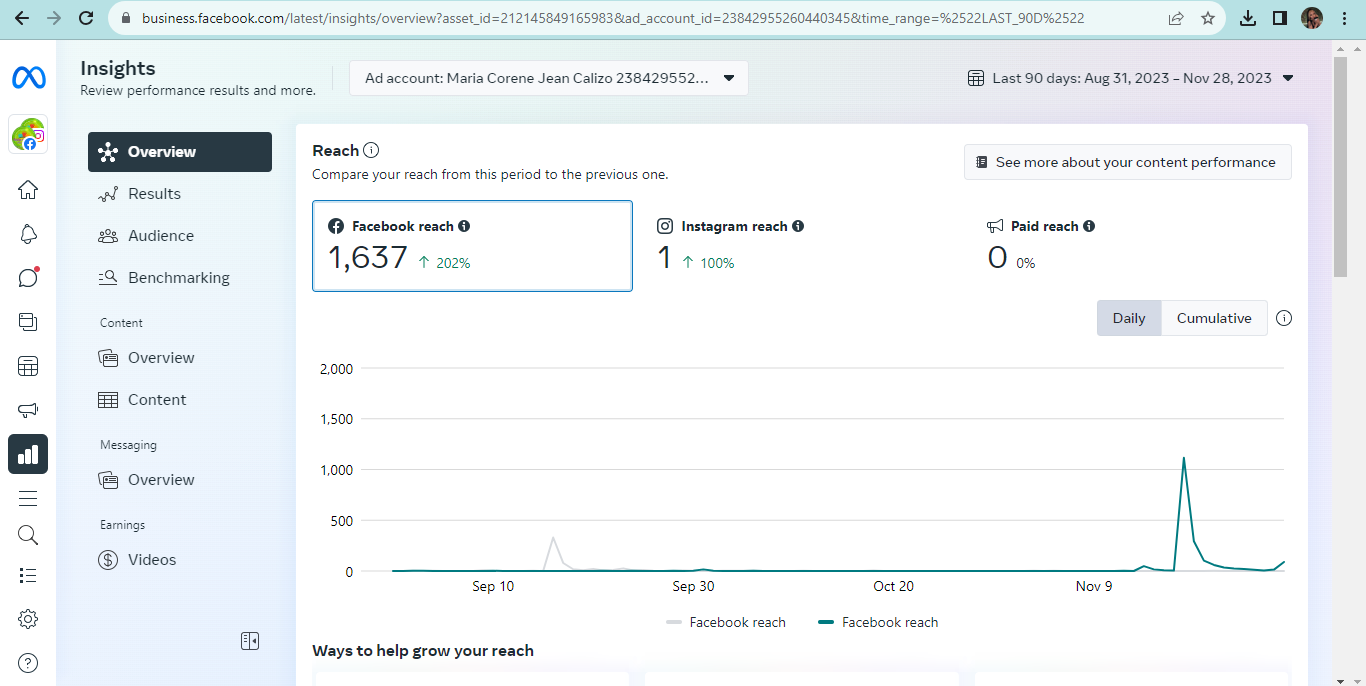
Task: Click the Sep 30 axis label
Action: coord(693,586)
